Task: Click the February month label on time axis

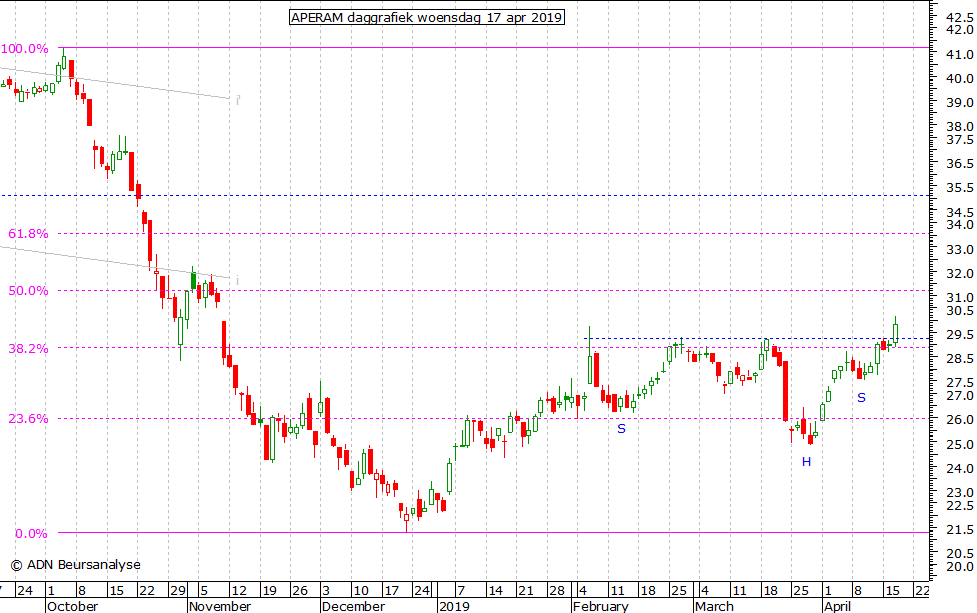Action: click(x=601, y=606)
